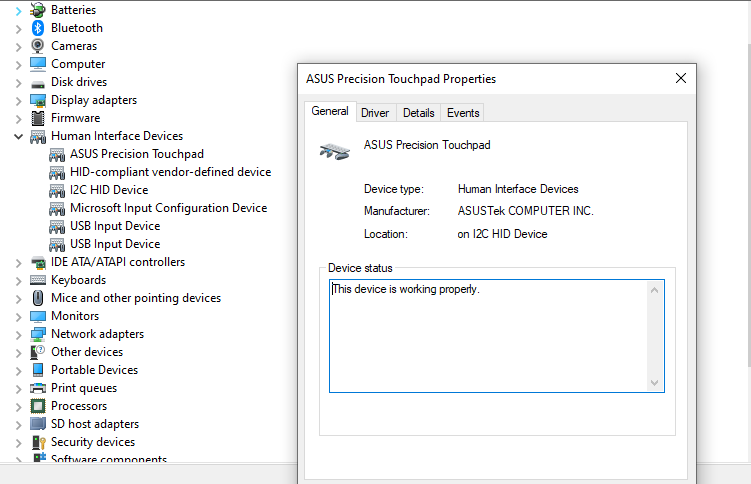Click the Keyboards category icon
The width and height of the screenshot is (751, 484).
pyautogui.click(x=38, y=280)
